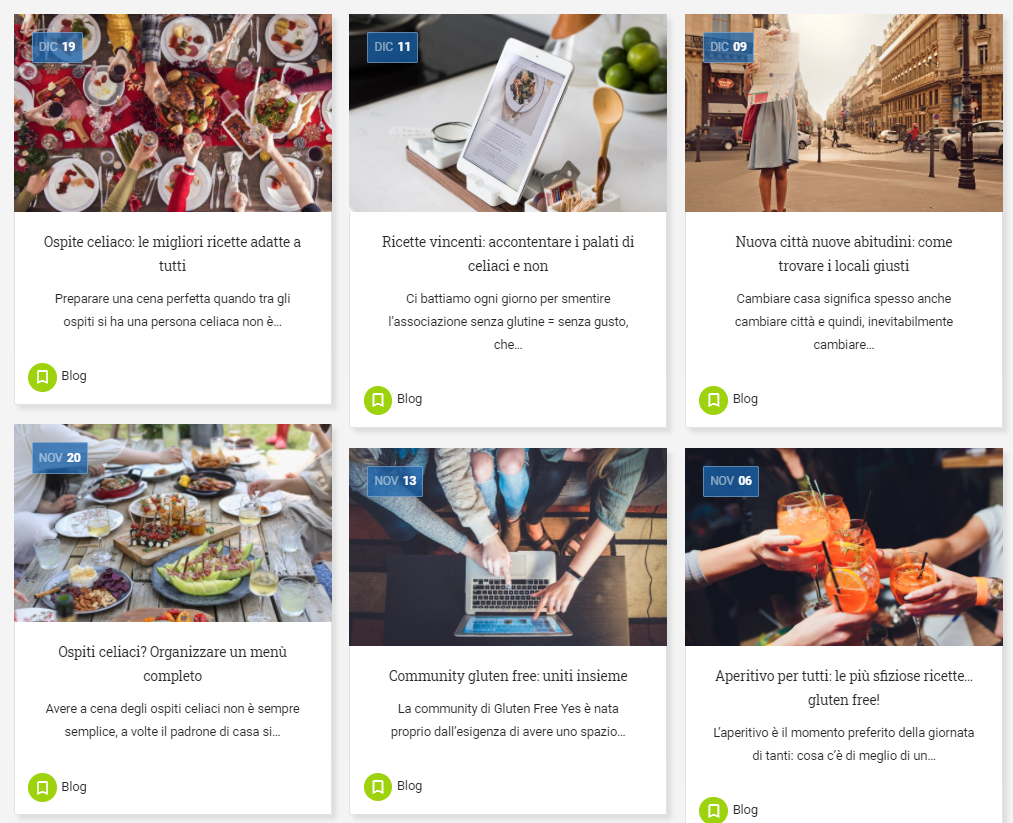Click bookmark icon under Community gluten free article

(x=378, y=787)
